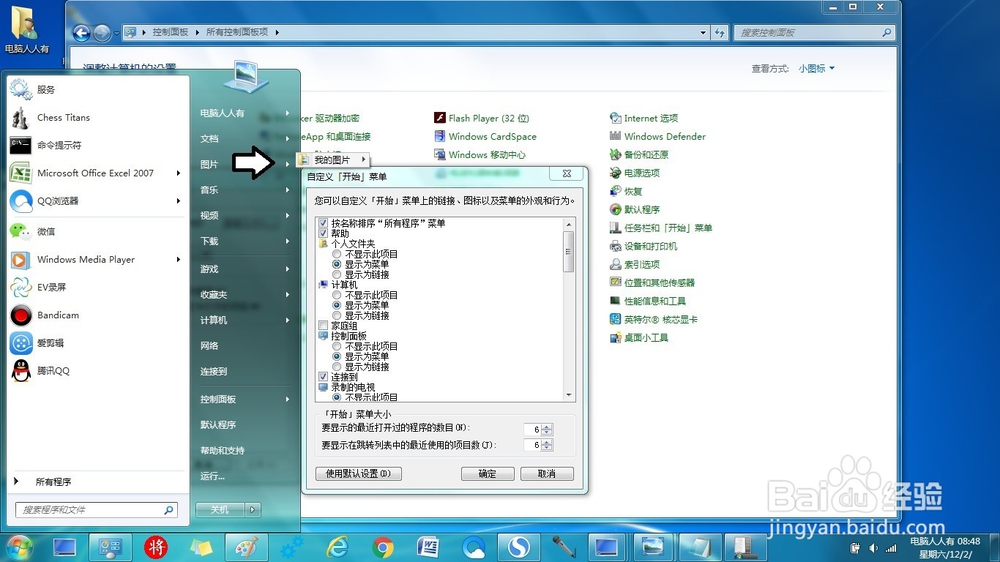This screenshot has height=562, width=1000.
Task: Click 使用默认设置 button
Action: coord(358,473)
